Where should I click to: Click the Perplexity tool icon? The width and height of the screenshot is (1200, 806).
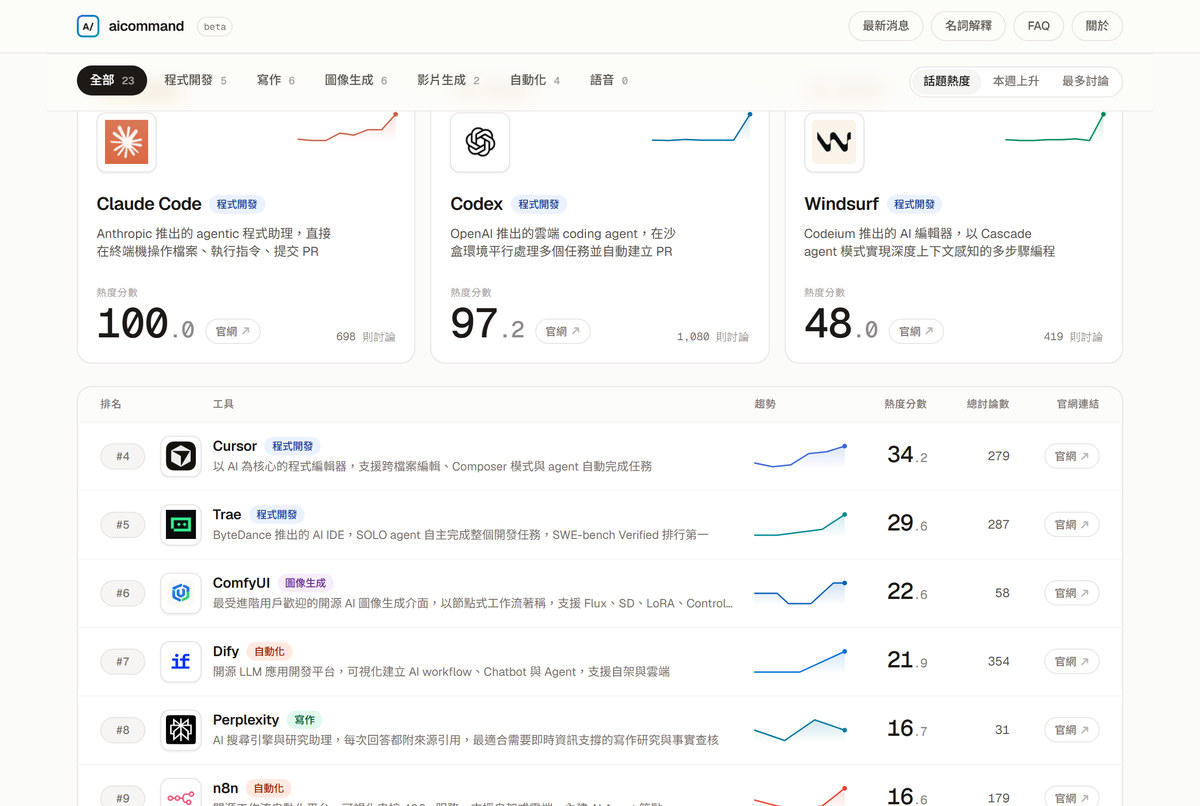[x=181, y=730]
